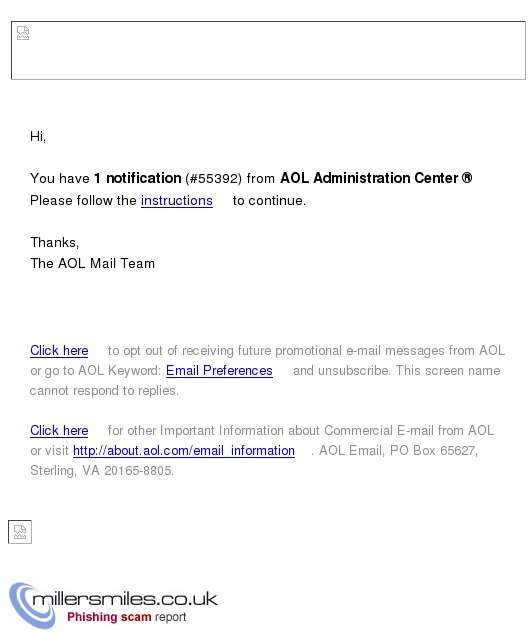This screenshot has width=529, height=638.
Task: Click the 'Phishing scam report' caption
Action: tap(127, 617)
